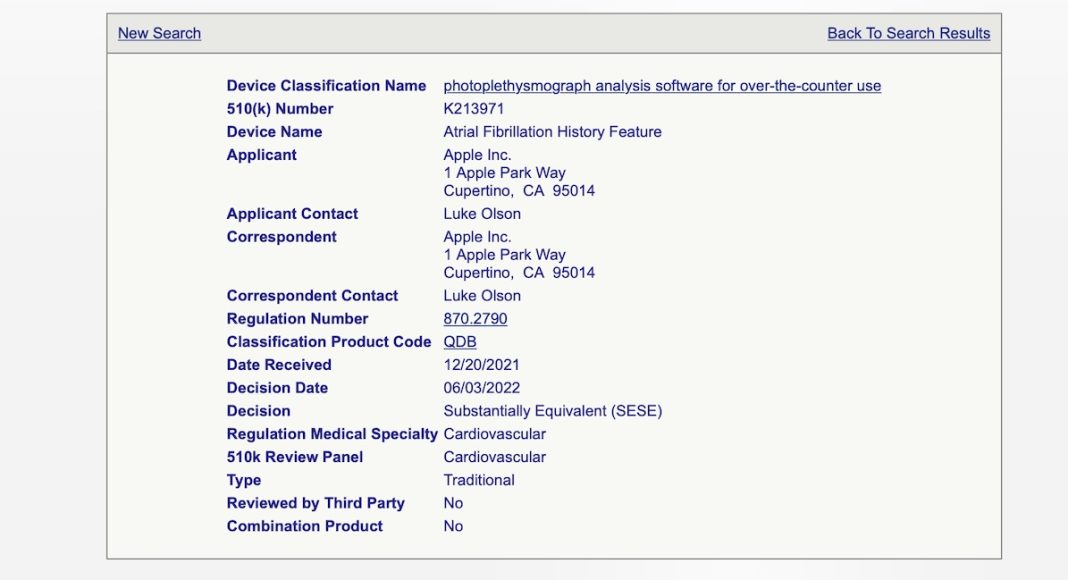Screen dimensions: 1068x580
Task: Click the Regulation Medical Specialty label
Action: (x=332, y=434)
